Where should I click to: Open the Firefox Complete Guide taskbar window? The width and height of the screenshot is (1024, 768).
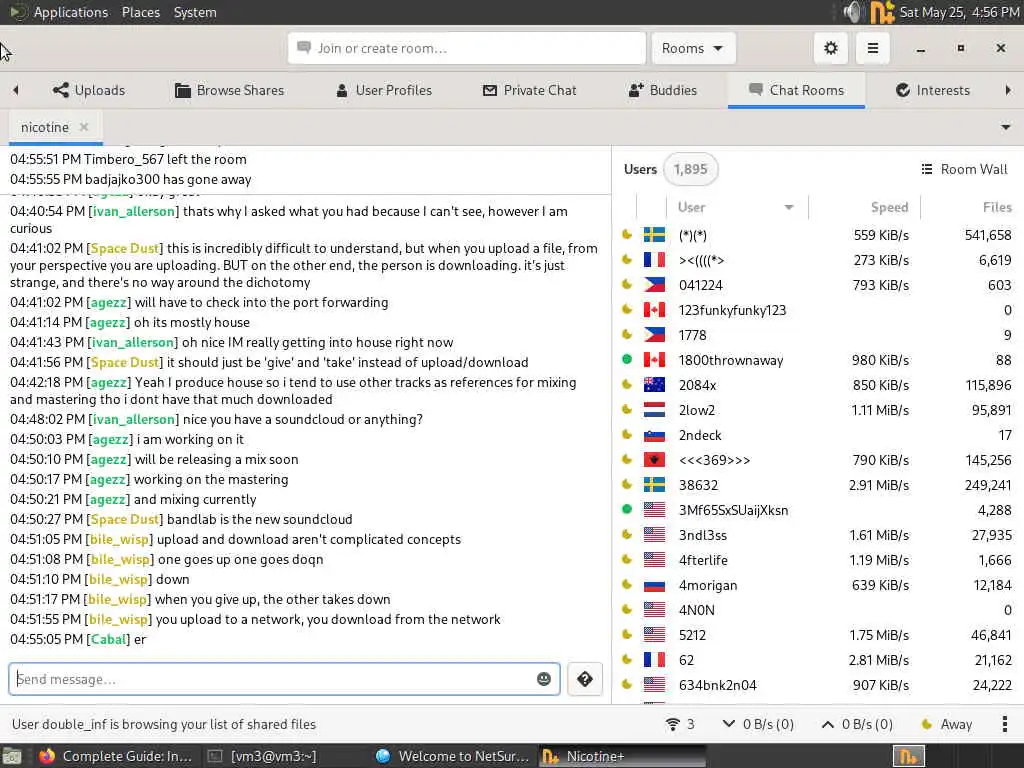click(115, 756)
